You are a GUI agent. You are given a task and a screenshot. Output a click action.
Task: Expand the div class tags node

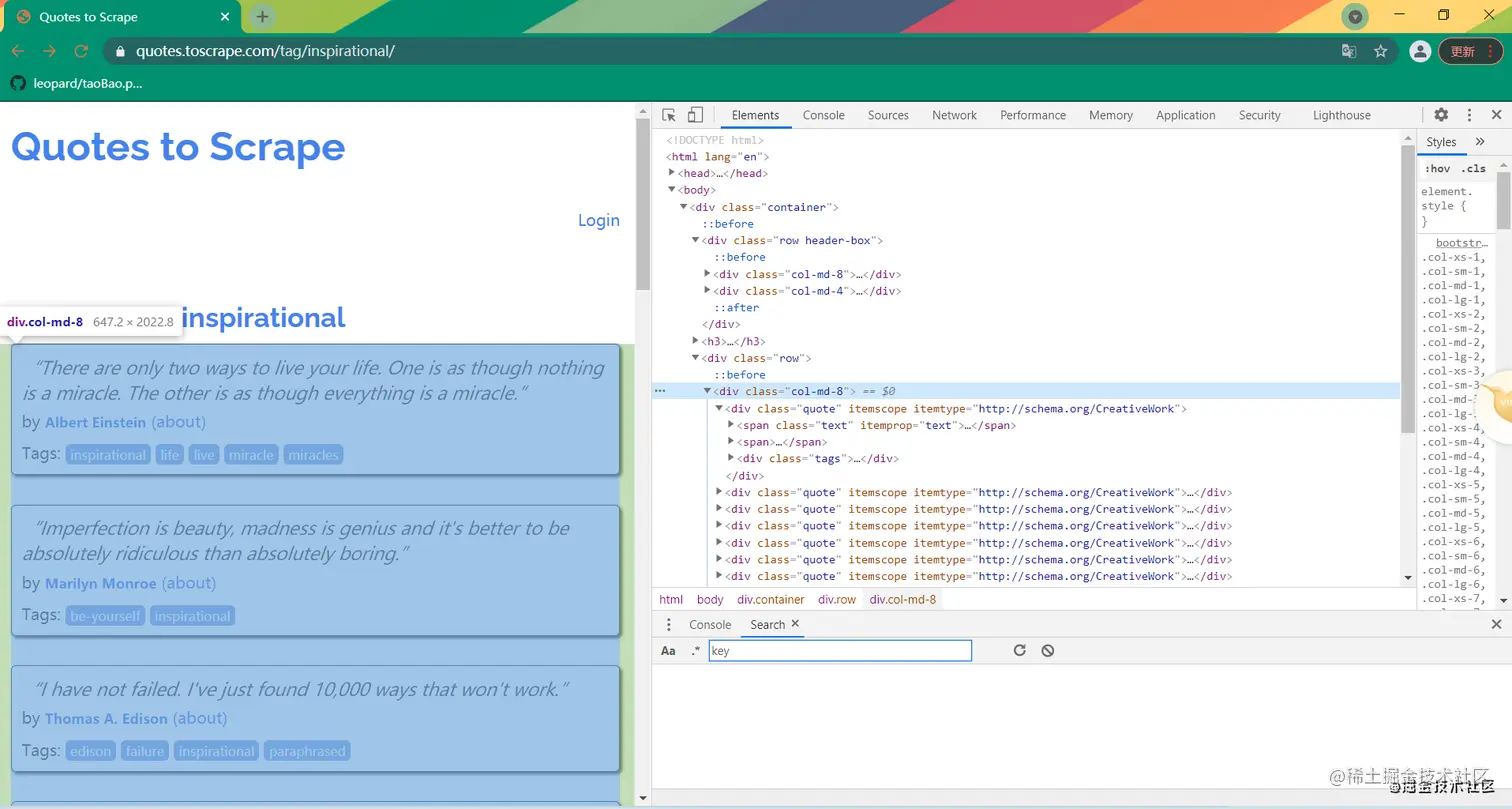(x=732, y=458)
